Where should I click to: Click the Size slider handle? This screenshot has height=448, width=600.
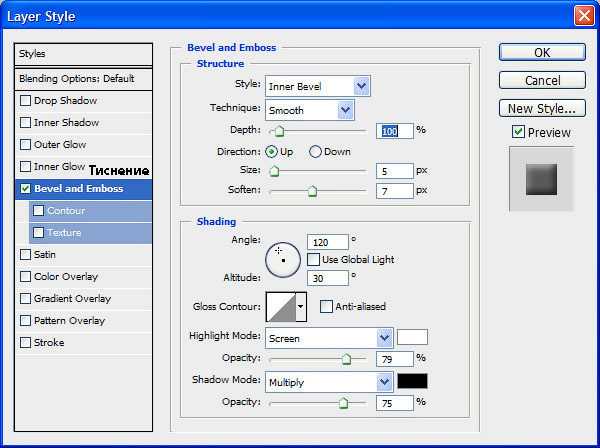point(274,171)
